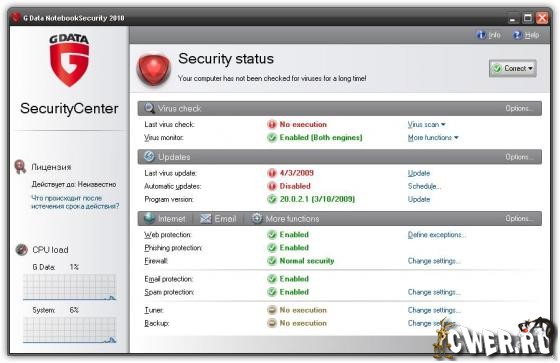Click the green check icon by Enabled (Both engines)
560x363 pixels.
(x=272, y=138)
